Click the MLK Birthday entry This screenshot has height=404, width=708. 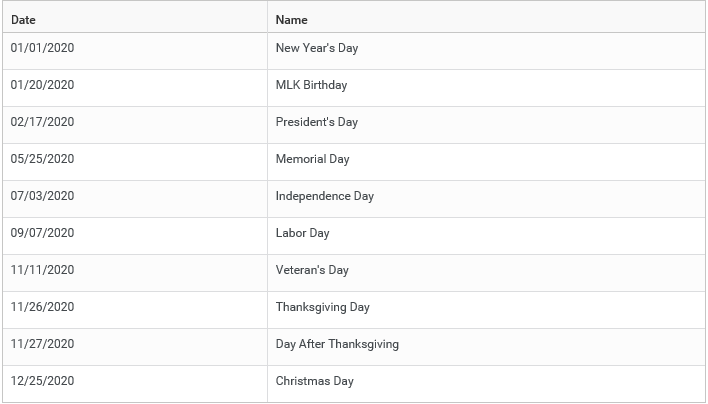pyautogui.click(x=312, y=85)
